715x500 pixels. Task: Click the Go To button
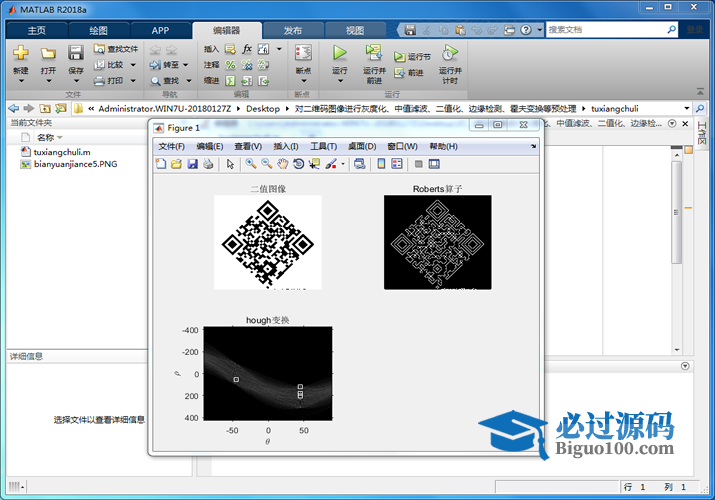(165, 65)
